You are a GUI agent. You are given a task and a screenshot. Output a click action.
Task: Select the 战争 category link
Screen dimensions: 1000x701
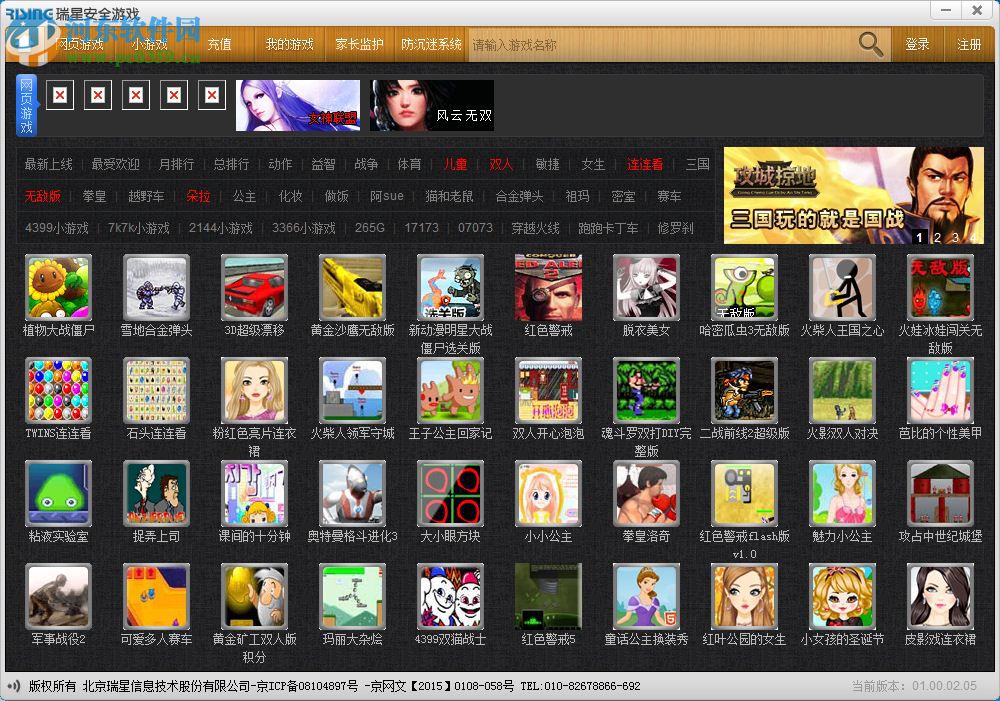(366, 164)
